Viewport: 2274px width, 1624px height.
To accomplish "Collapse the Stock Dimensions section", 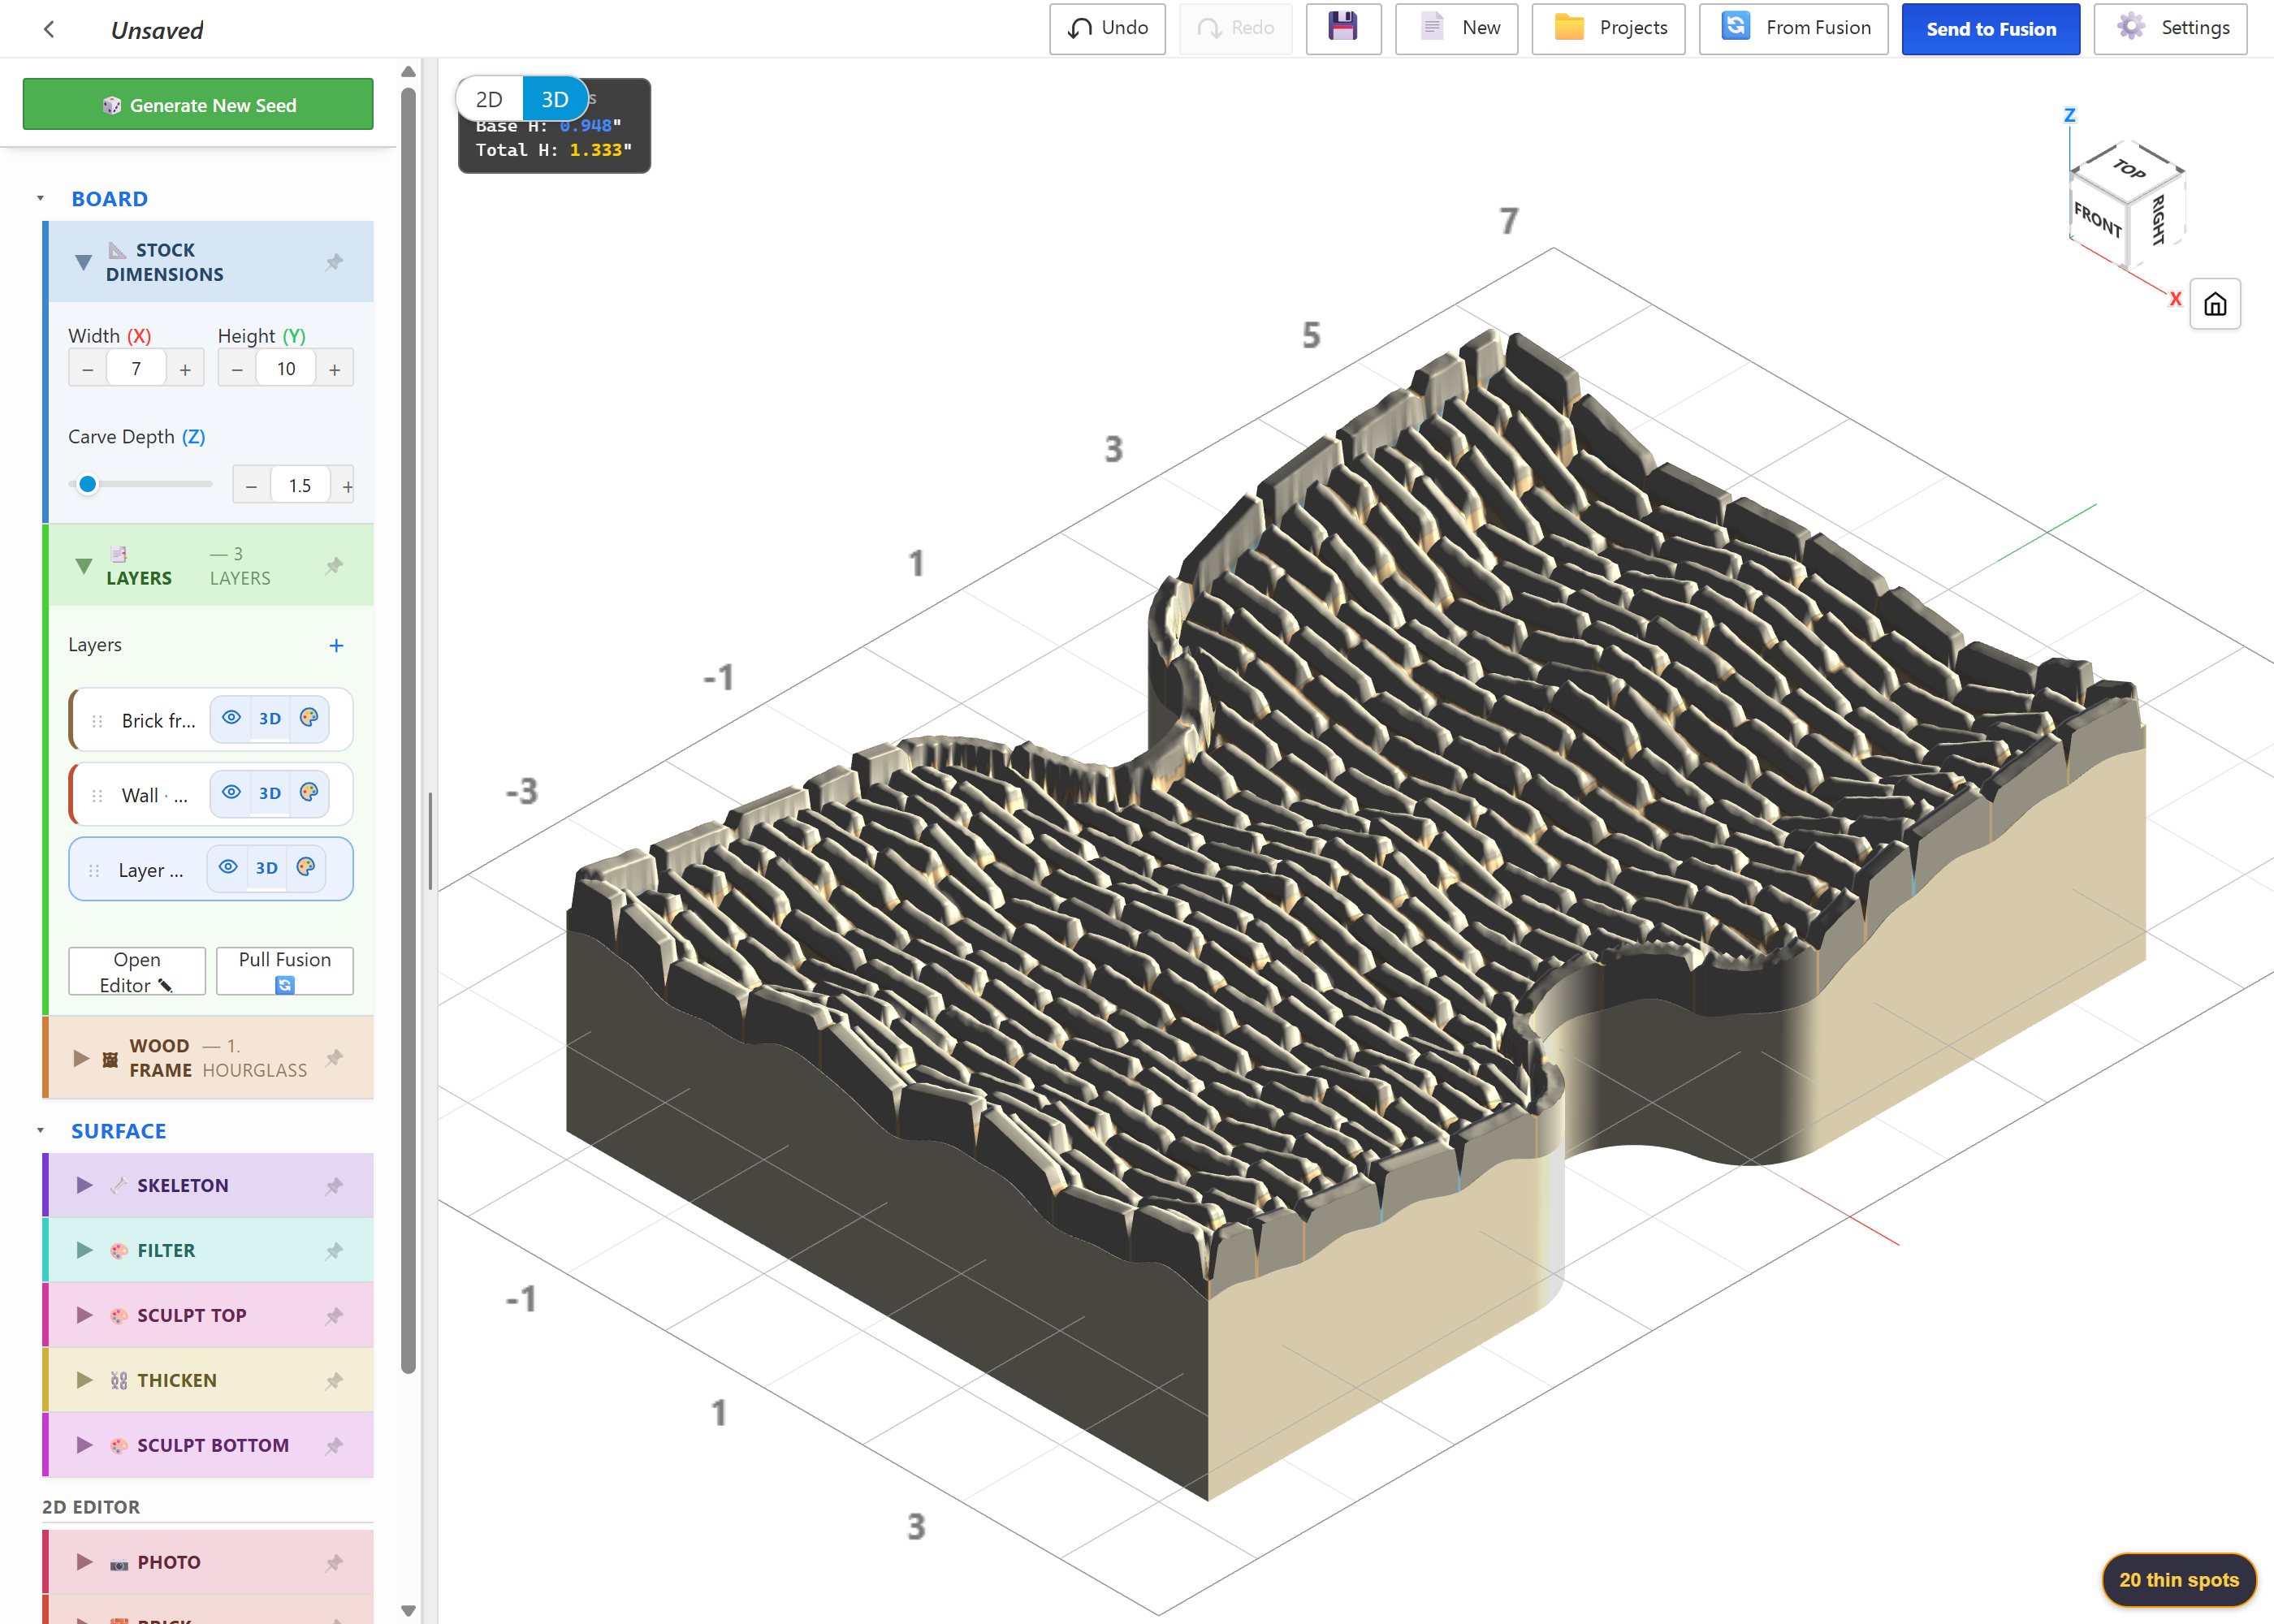I will [84, 263].
